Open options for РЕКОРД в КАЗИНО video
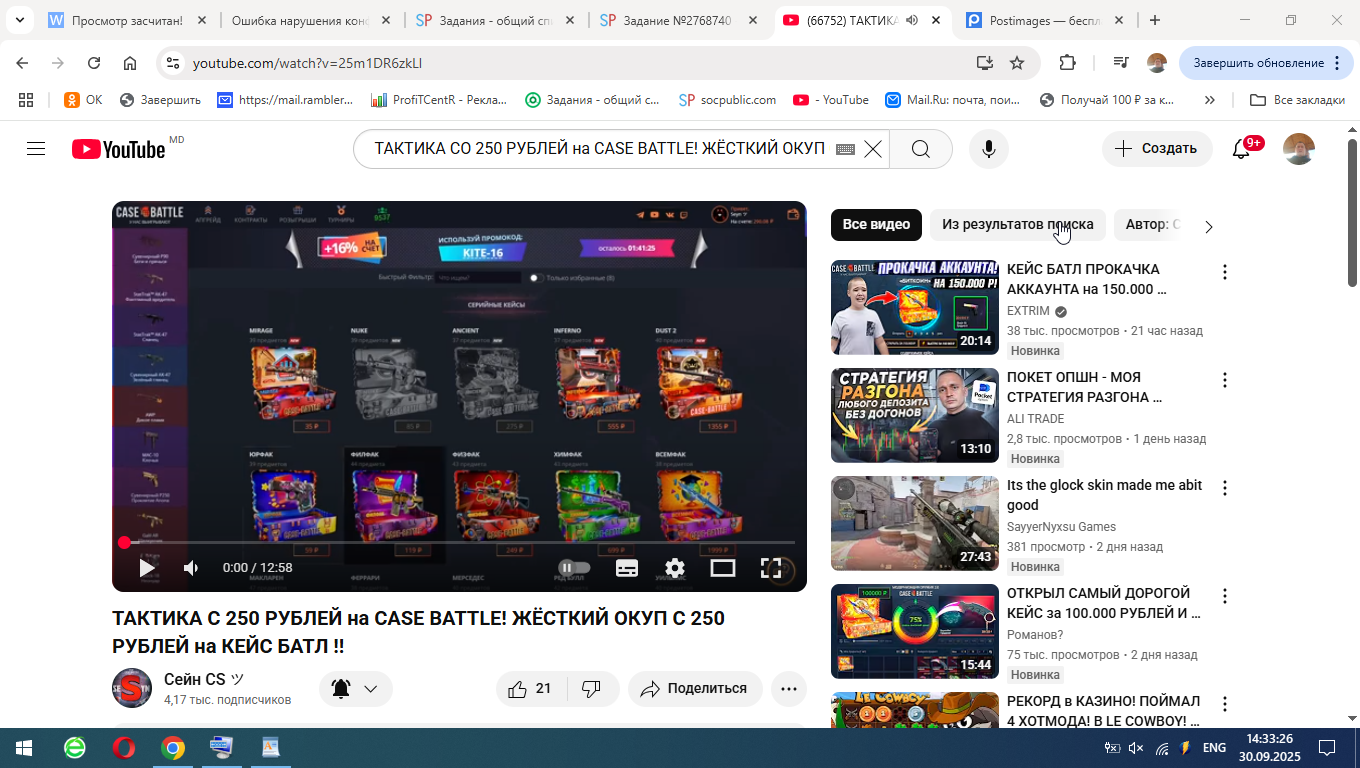The image size is (1360, 768). pos(1224,704)
